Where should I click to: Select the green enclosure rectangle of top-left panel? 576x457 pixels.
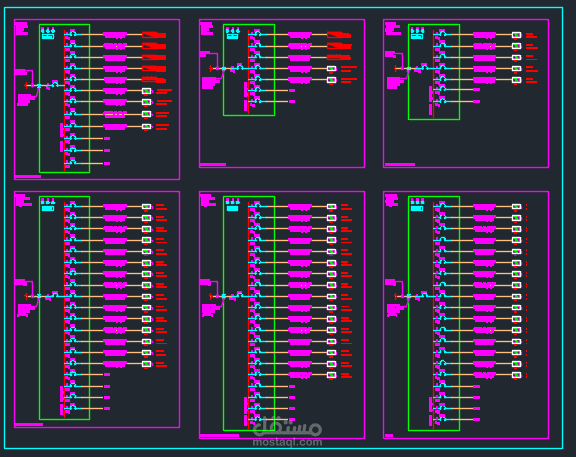tap(64, 98)
